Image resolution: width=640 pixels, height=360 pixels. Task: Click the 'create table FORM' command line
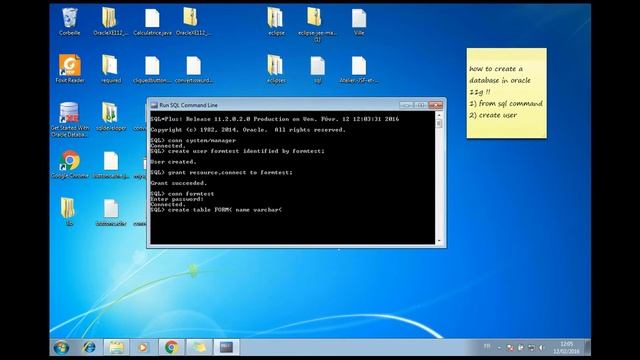216,210
